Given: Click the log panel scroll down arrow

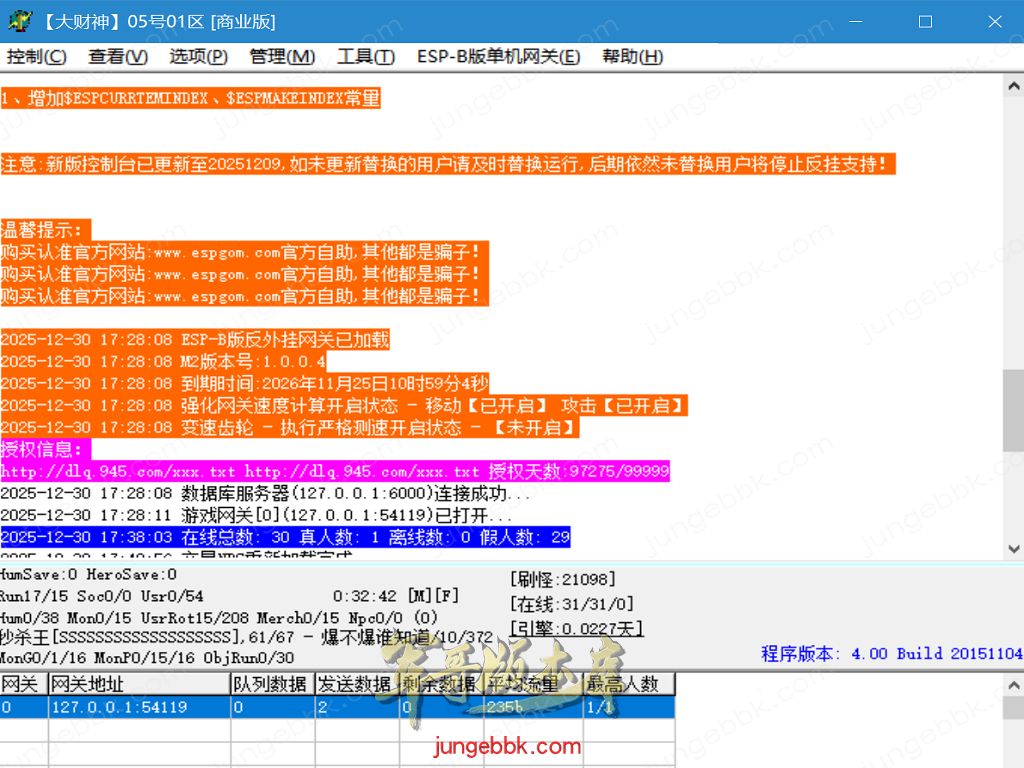Looking at the screenshot, I should tap(1013, 549).
